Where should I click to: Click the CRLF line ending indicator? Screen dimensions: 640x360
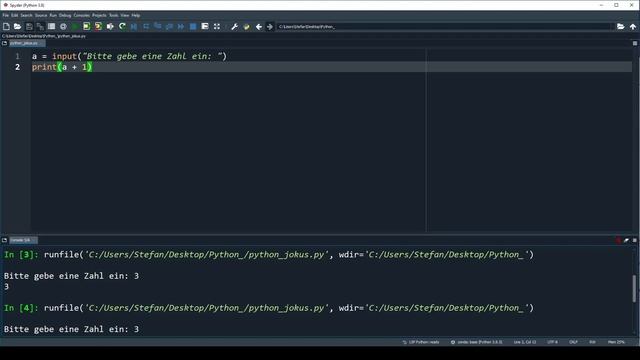click(573, 342)
